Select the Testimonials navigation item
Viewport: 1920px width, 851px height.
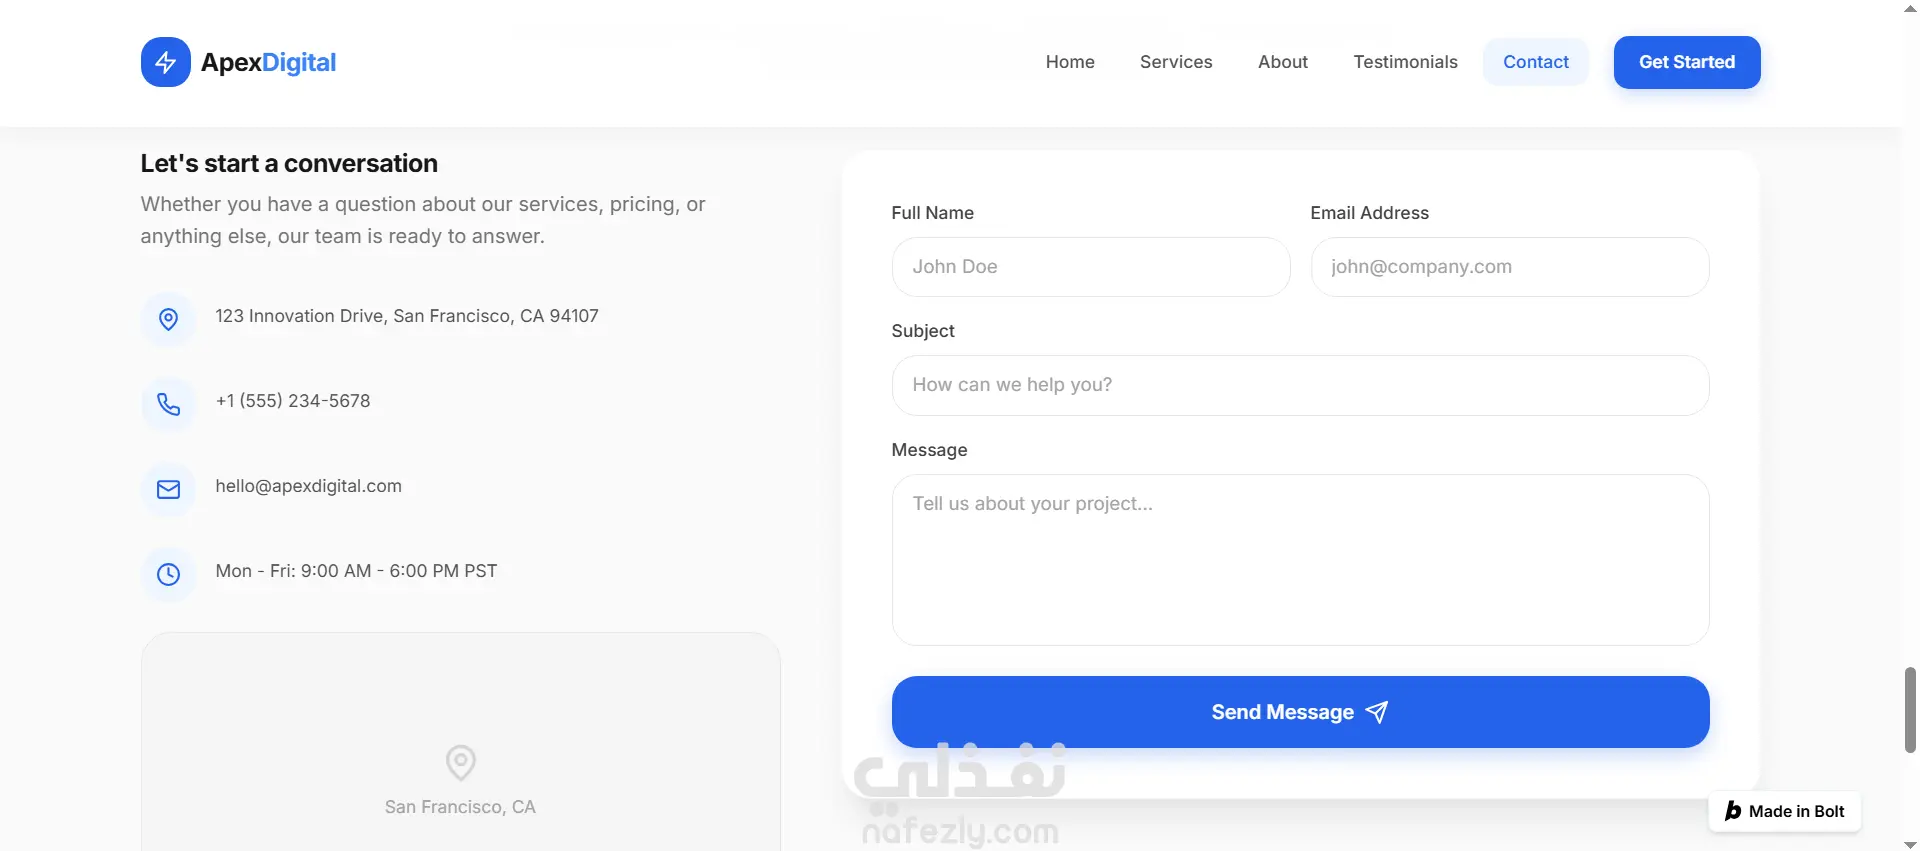click(x=1405, y=62)
